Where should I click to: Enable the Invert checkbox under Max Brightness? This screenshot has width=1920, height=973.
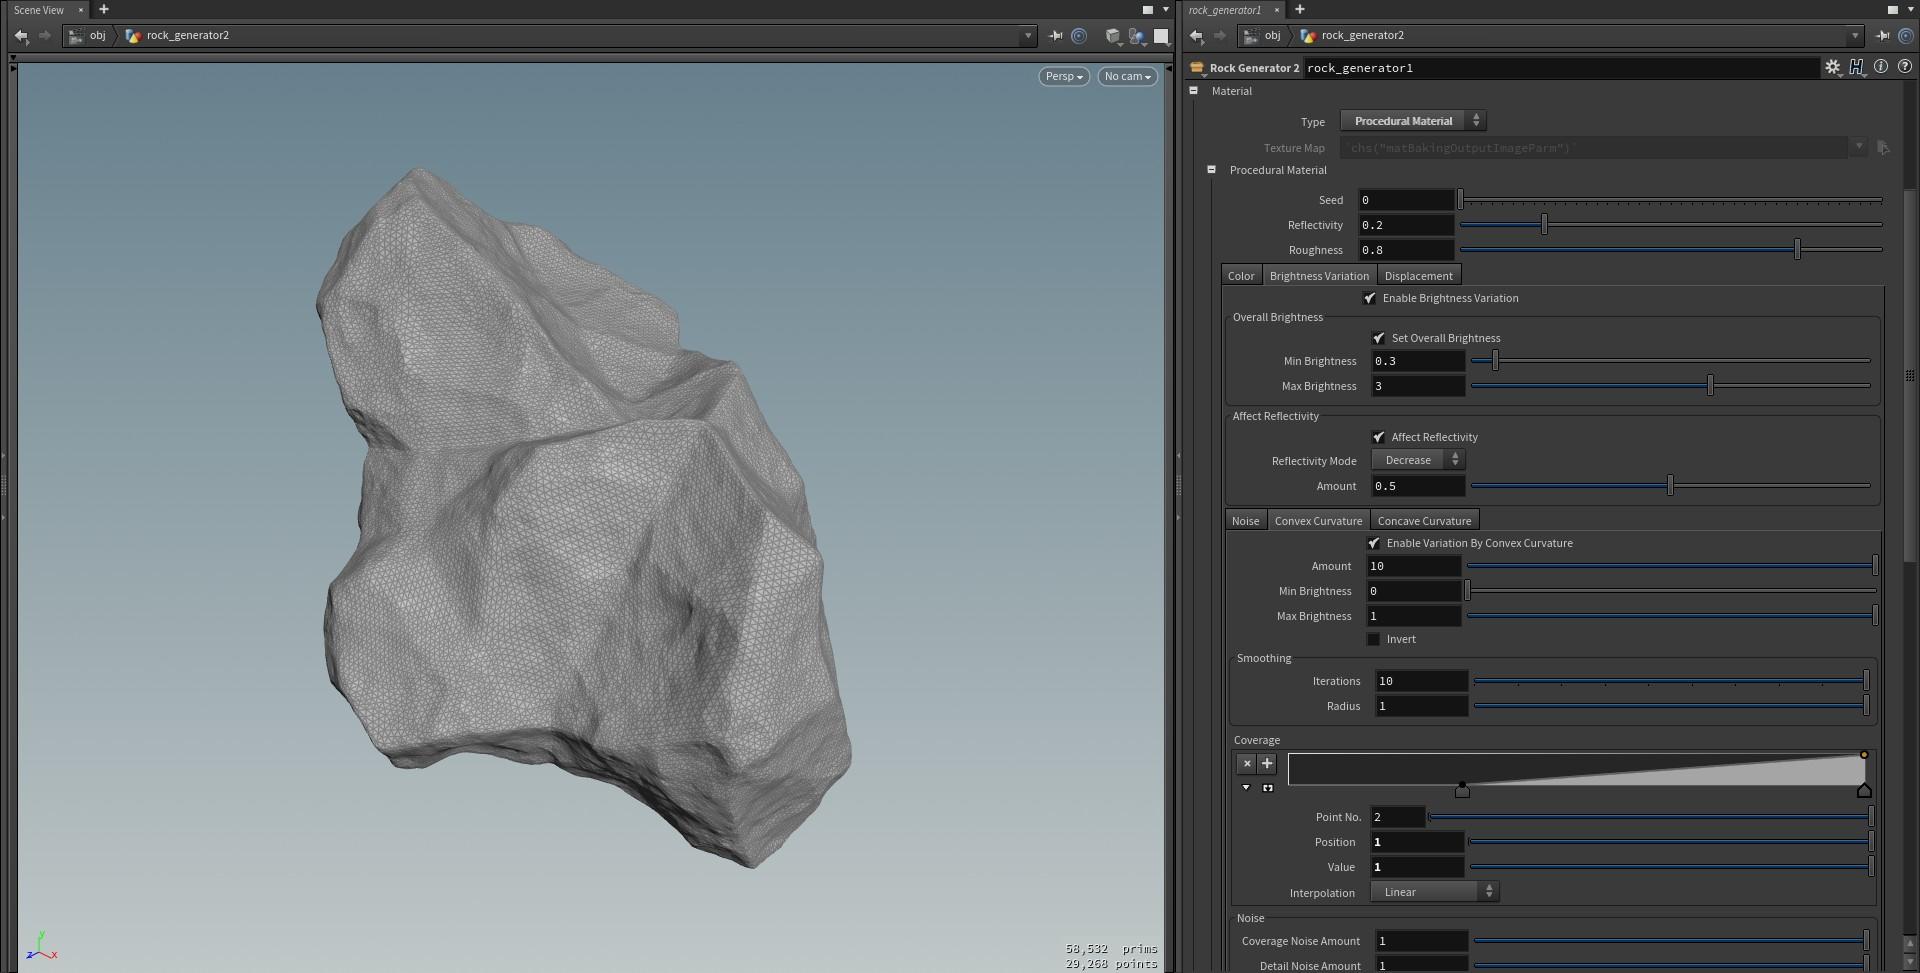click(x=1374, y=639)
